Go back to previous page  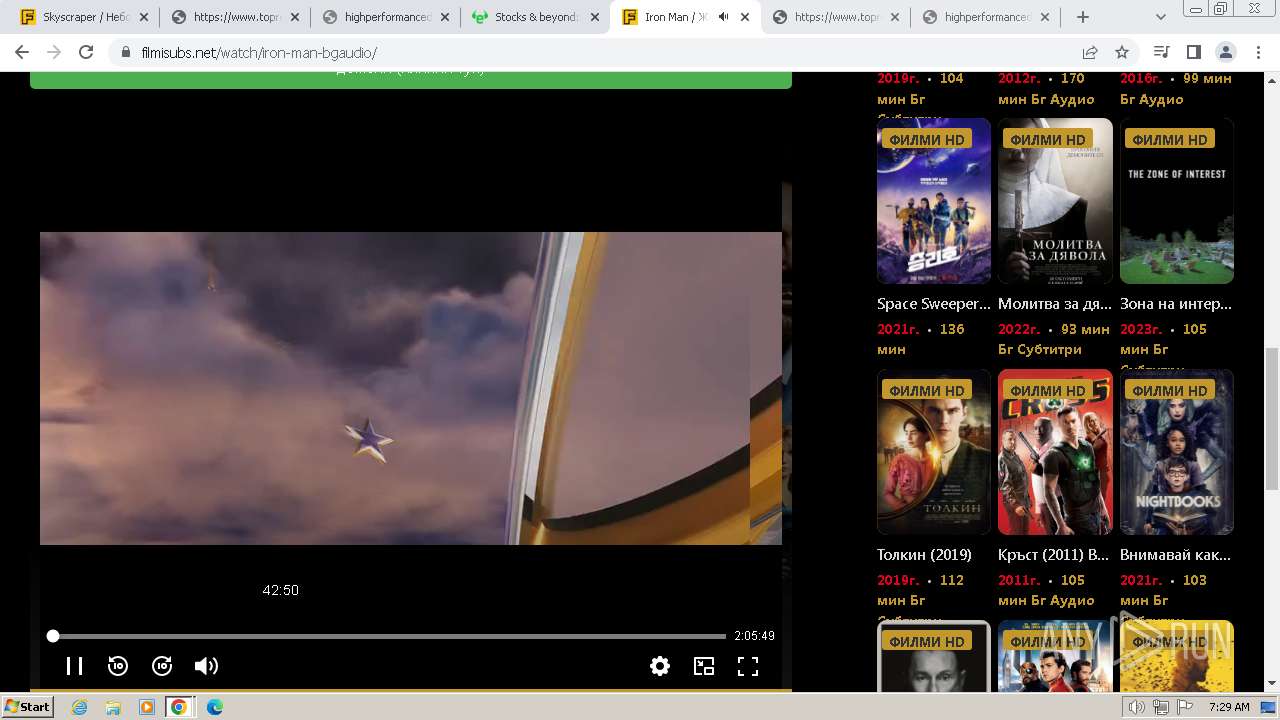pos(22,52)
